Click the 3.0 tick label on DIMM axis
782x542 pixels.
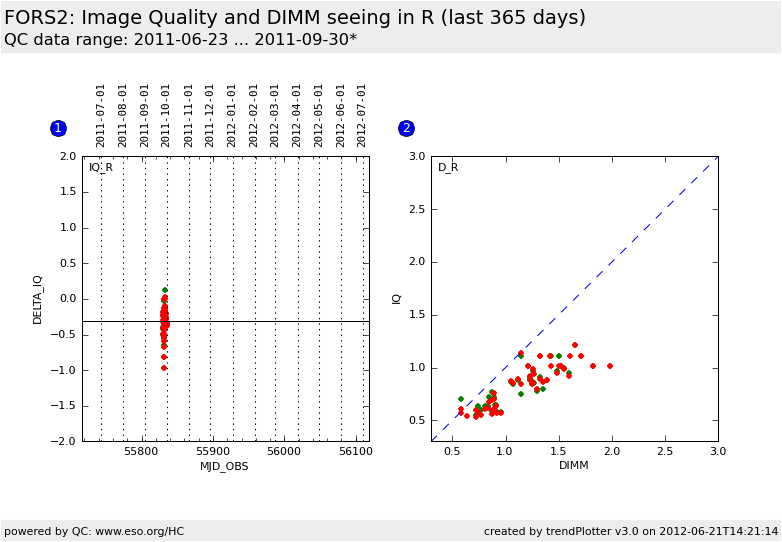[x=718, y=452]
